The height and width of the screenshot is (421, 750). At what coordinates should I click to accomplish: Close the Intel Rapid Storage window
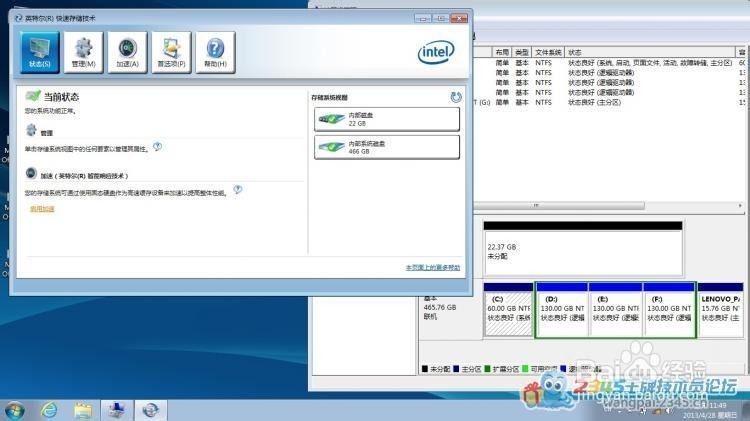[x=459, y=18]
